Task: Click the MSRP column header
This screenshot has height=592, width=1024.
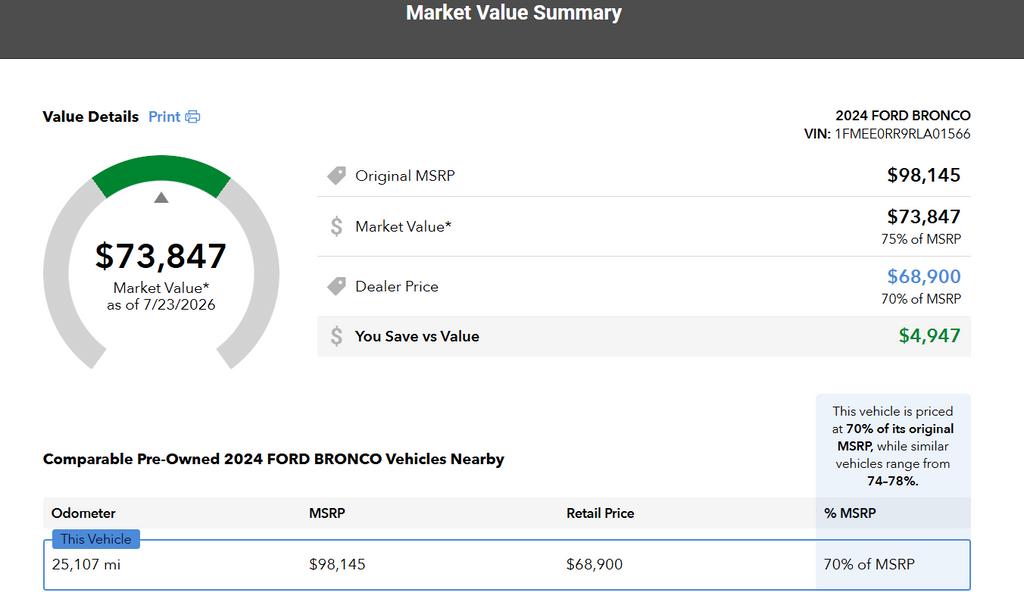Action: (327, 514)
